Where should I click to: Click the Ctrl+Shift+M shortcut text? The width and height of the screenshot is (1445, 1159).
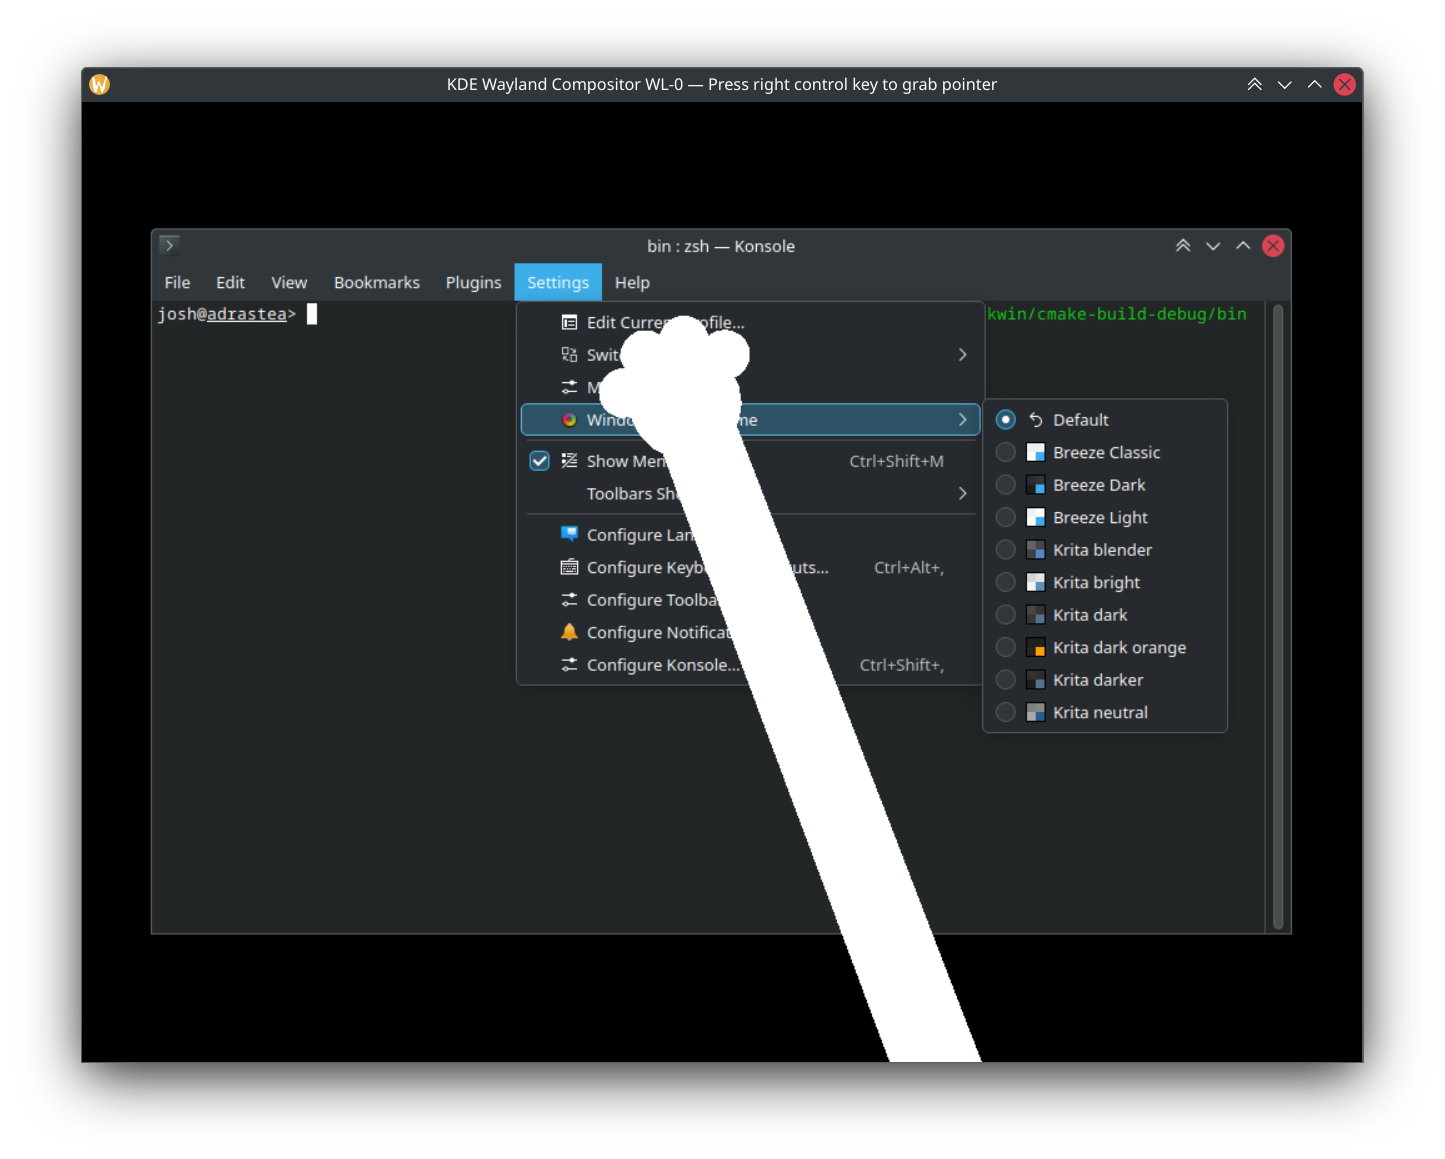[x=896, y=461]
